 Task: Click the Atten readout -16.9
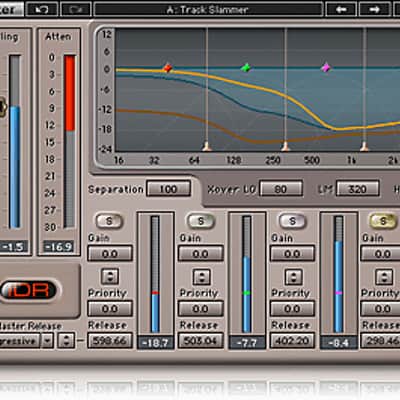tap(59, 247)
